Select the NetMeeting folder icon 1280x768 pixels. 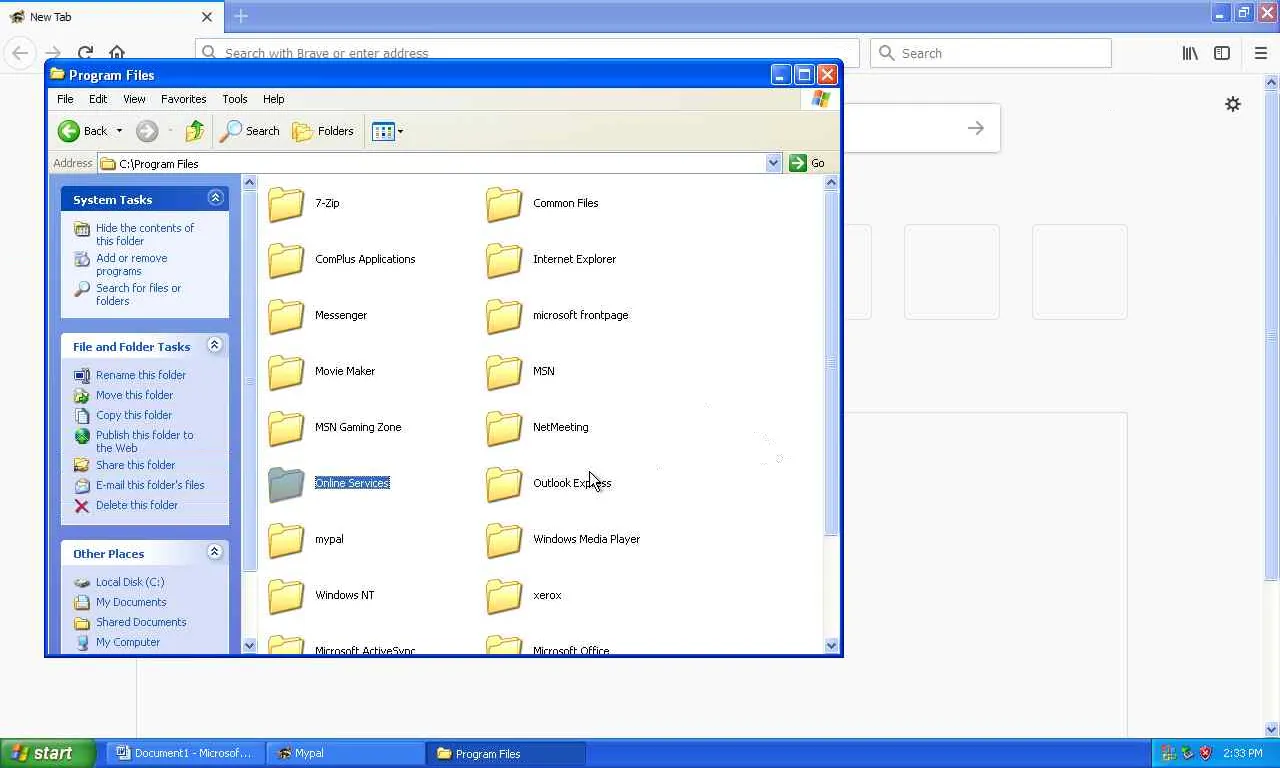click(504, 427)
